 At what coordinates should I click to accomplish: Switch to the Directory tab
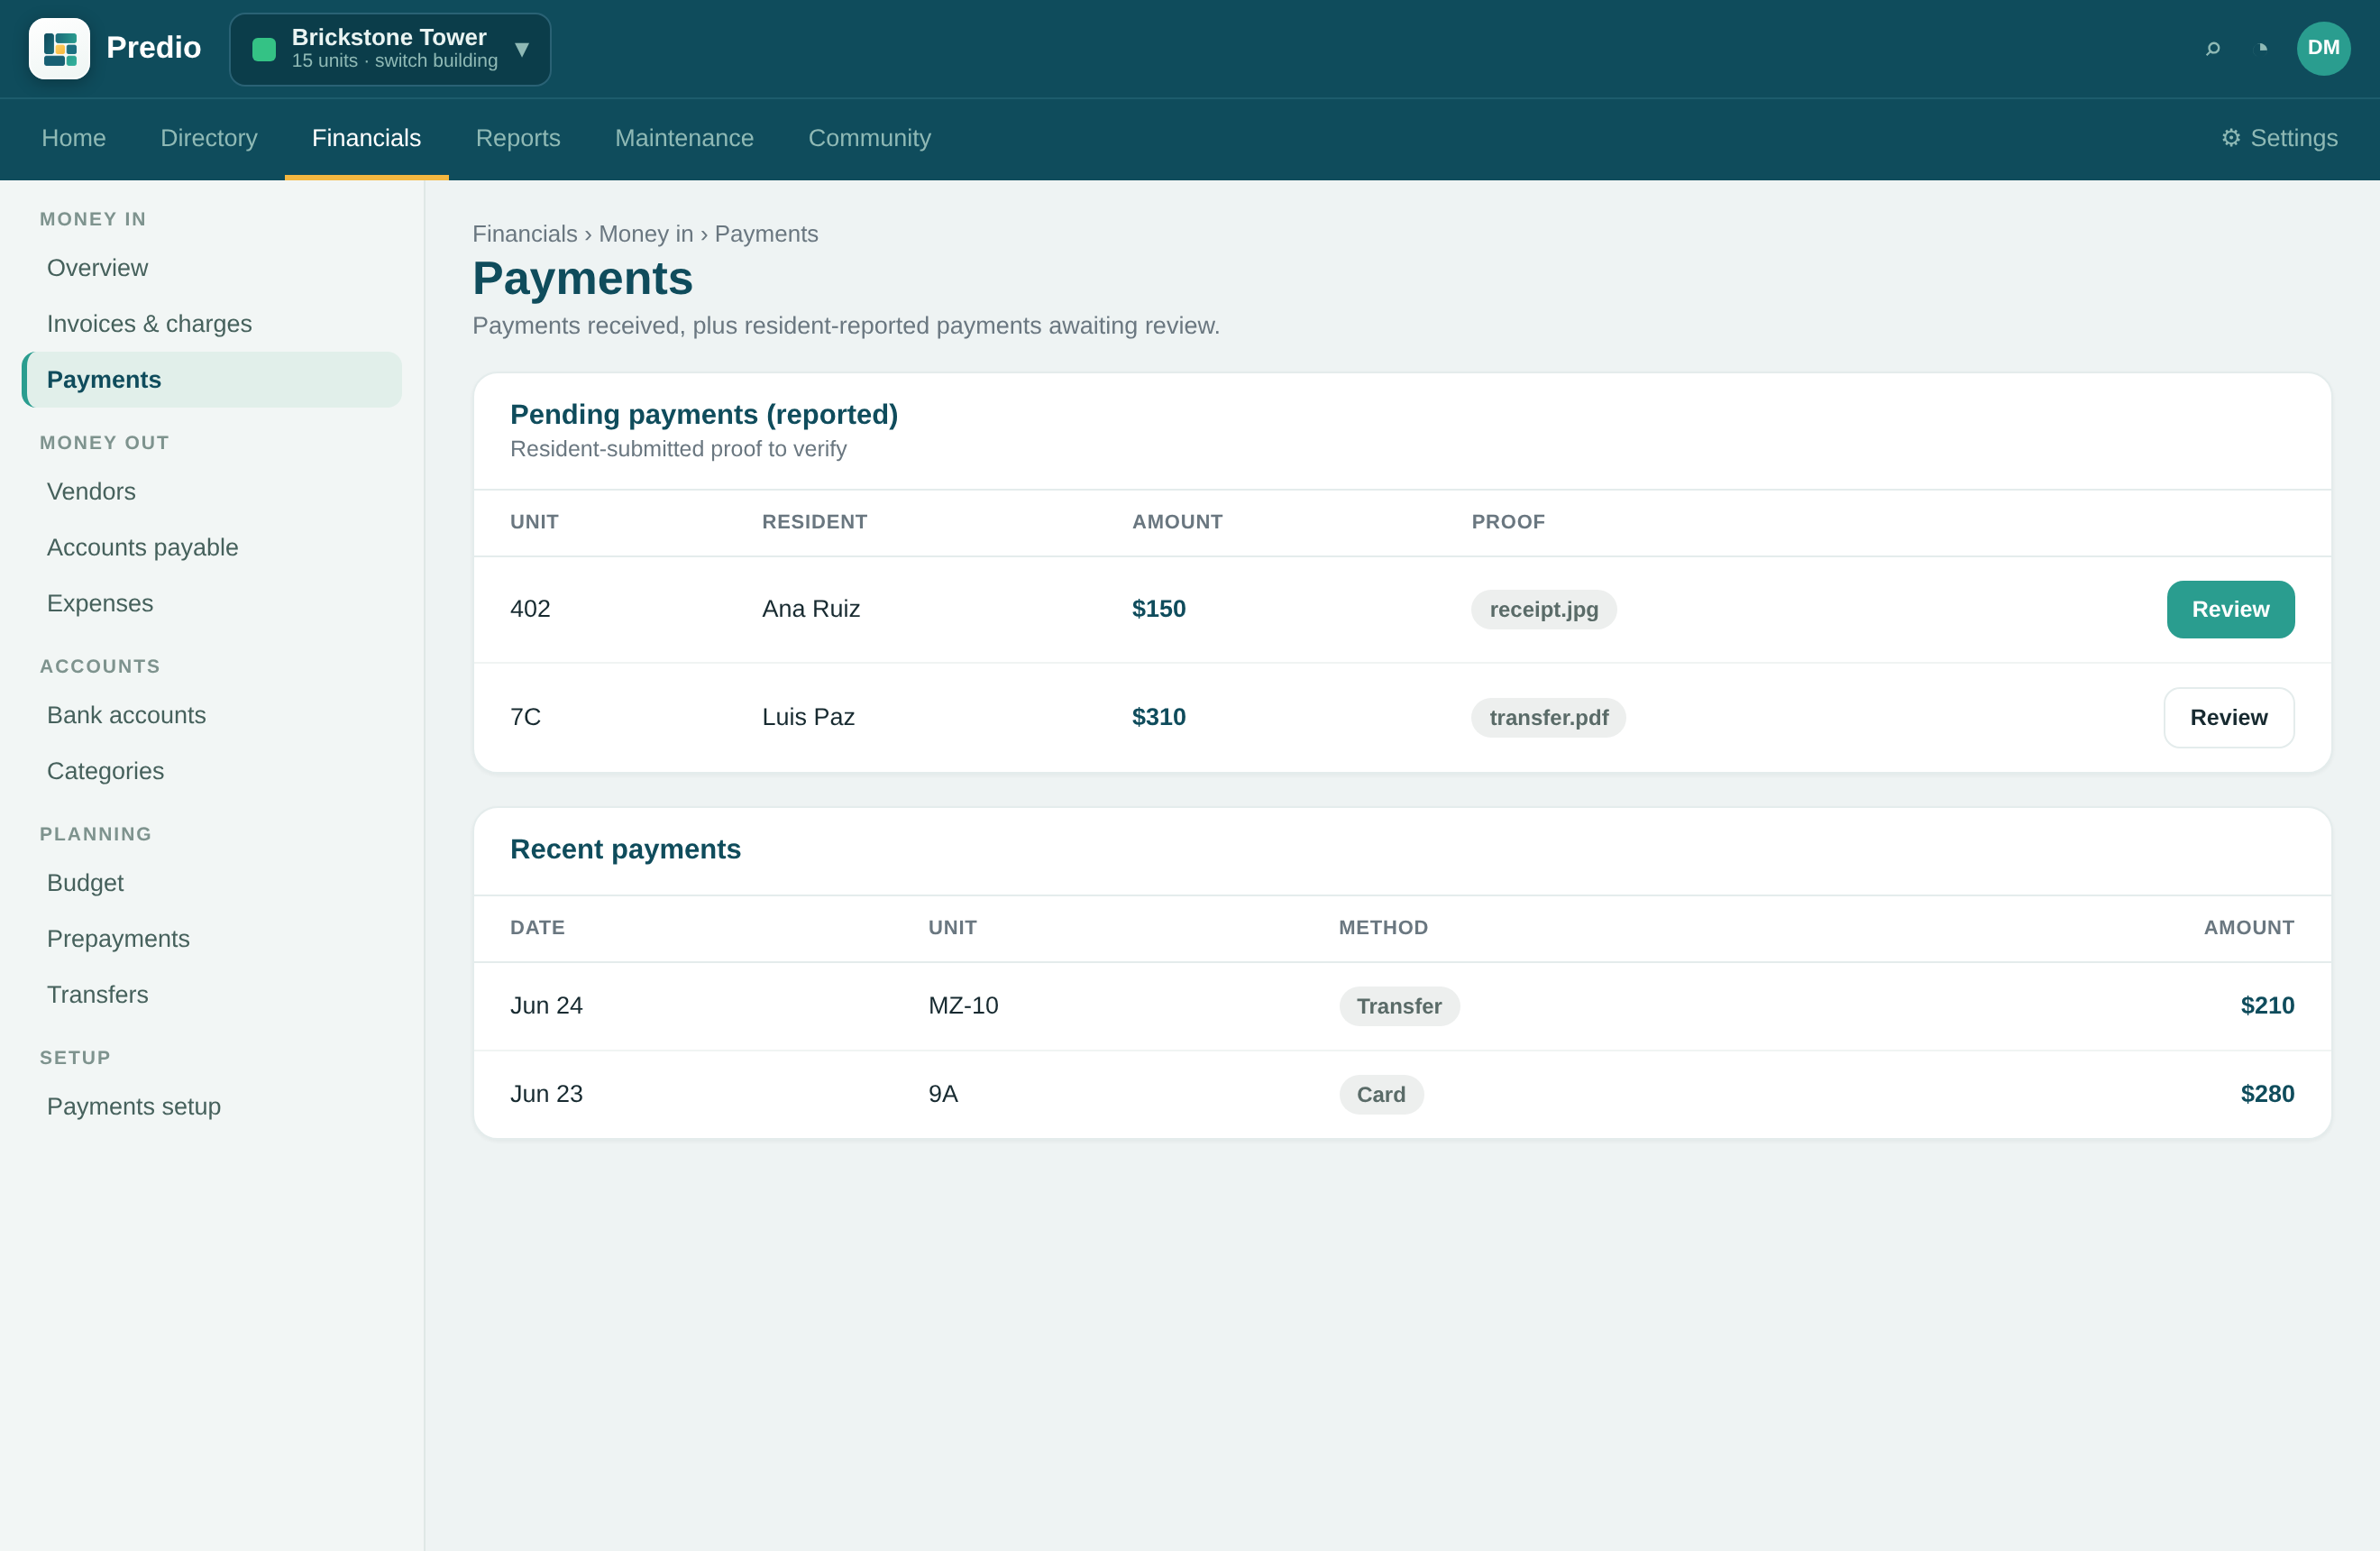[209, 138]
